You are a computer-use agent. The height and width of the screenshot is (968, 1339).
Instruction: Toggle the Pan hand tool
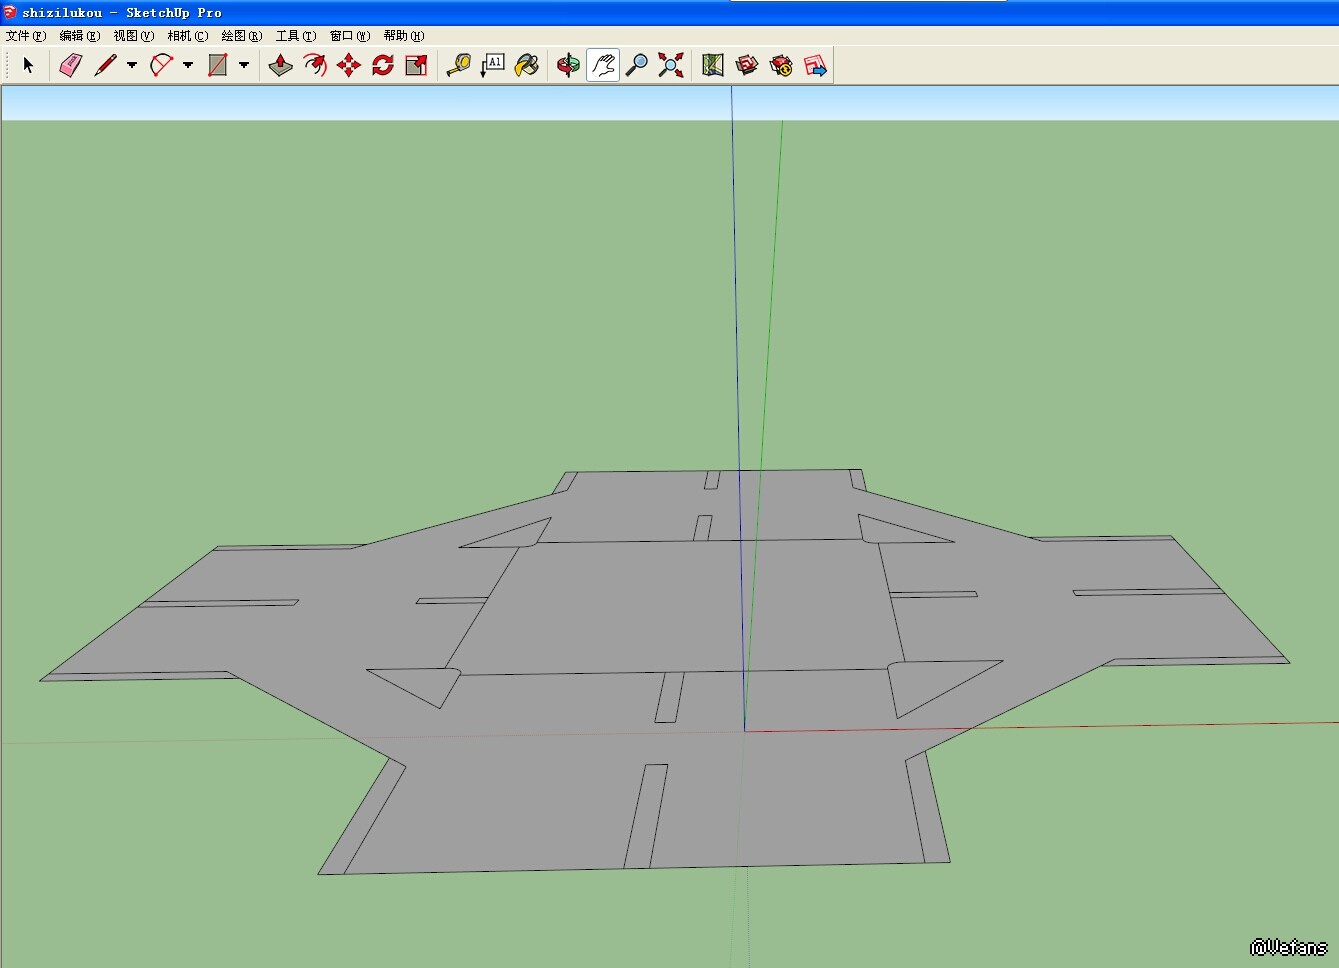point(602,65)
